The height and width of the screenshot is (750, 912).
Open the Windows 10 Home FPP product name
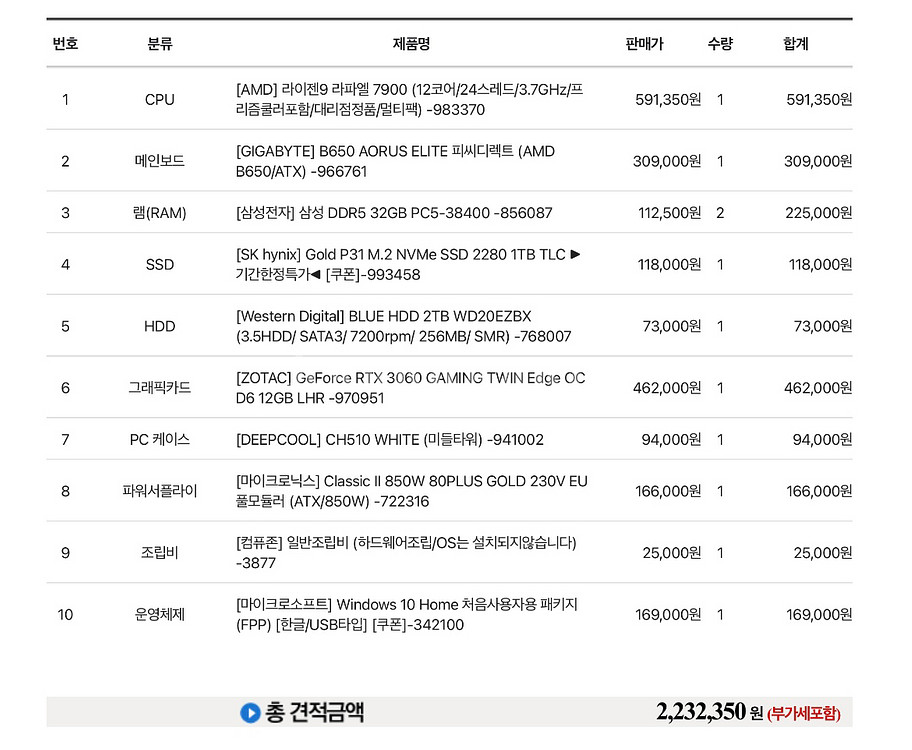pos(407,614)
